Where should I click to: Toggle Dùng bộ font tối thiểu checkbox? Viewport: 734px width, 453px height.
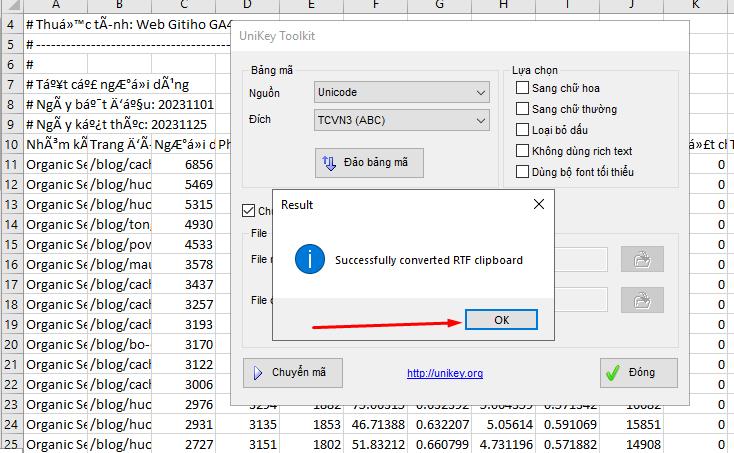pyautogui.click(x=522, y=172)
